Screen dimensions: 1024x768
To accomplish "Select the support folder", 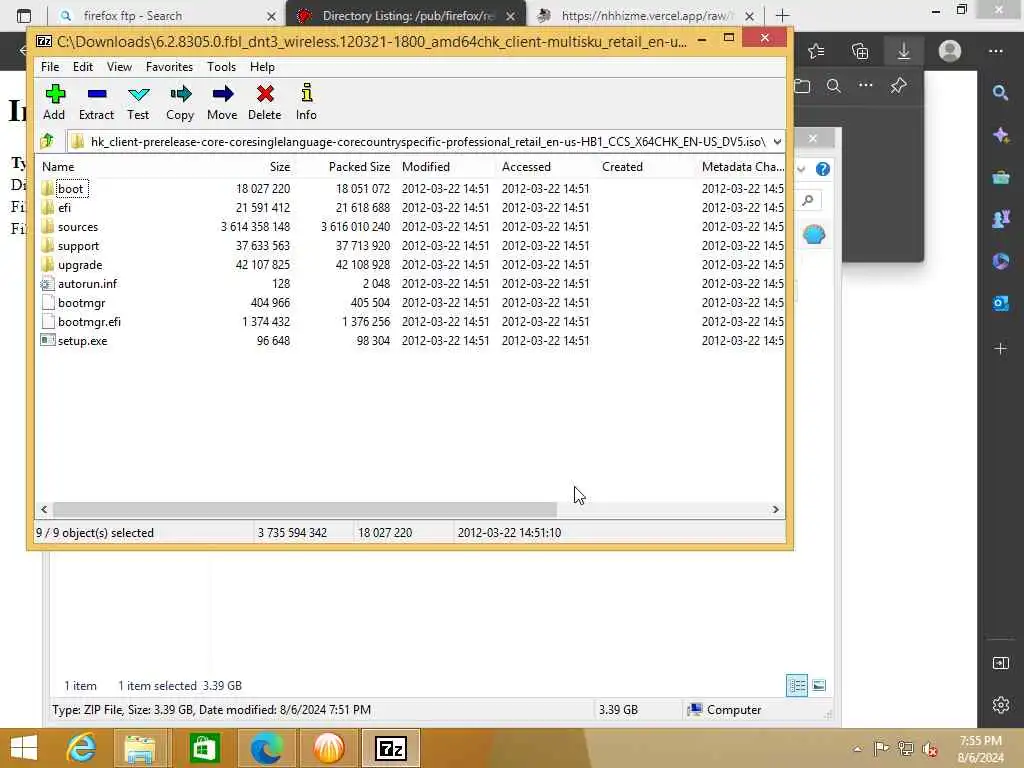I will (x=78, y=246).
